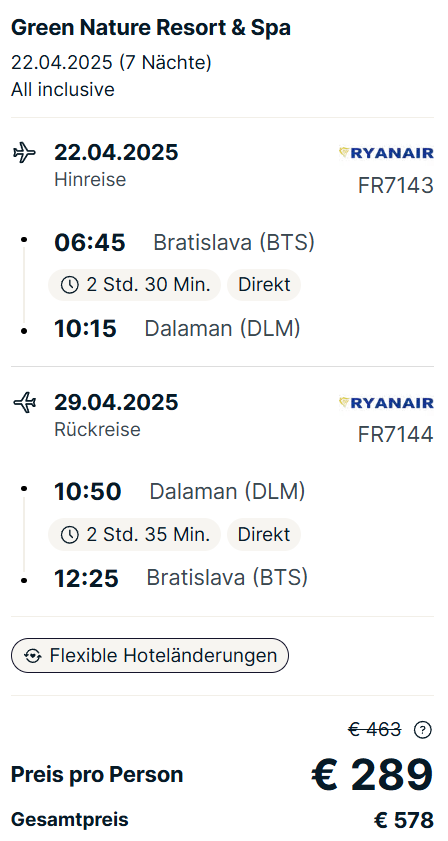Click the outbound flight airplane icon

(x=25, y=153)
